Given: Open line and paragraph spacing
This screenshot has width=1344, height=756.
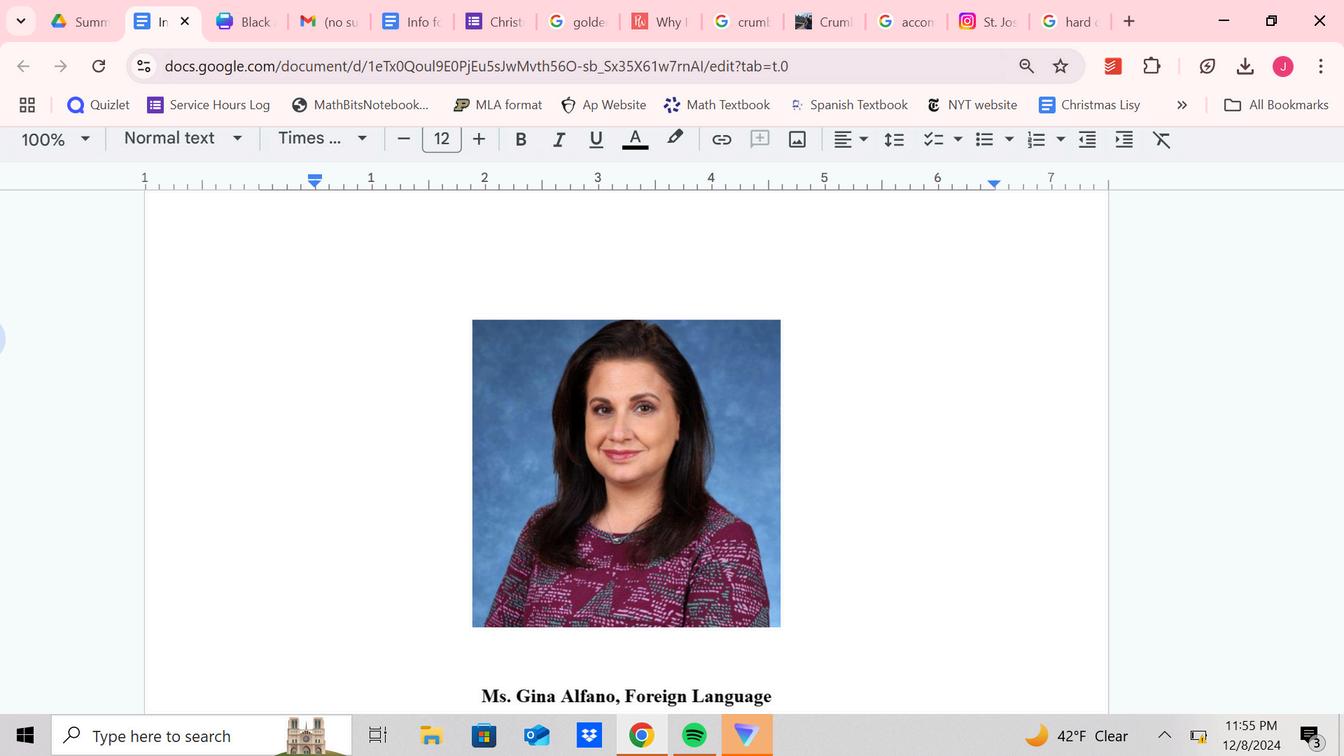Looking at the screenshot, I should click(894, 139).
